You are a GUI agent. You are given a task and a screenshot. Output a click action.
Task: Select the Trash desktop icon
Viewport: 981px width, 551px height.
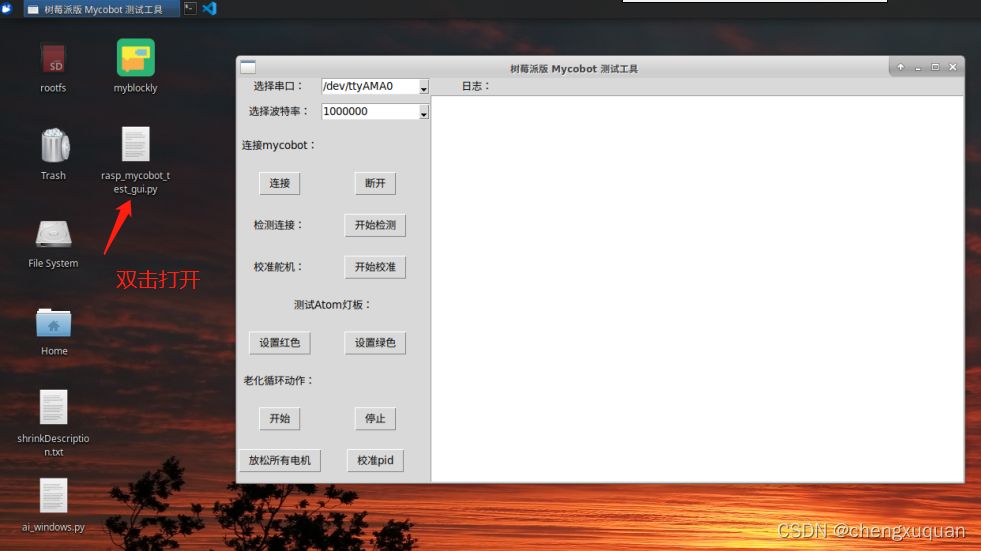coord(54,145)
